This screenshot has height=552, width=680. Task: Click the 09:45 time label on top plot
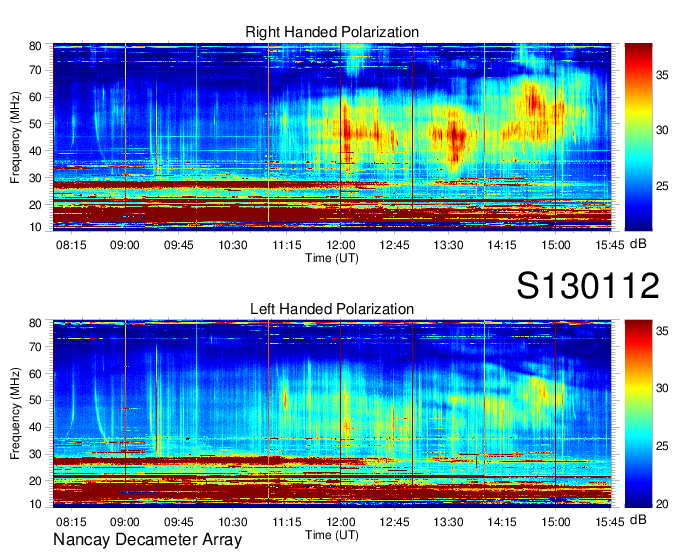tap(179, 245)
